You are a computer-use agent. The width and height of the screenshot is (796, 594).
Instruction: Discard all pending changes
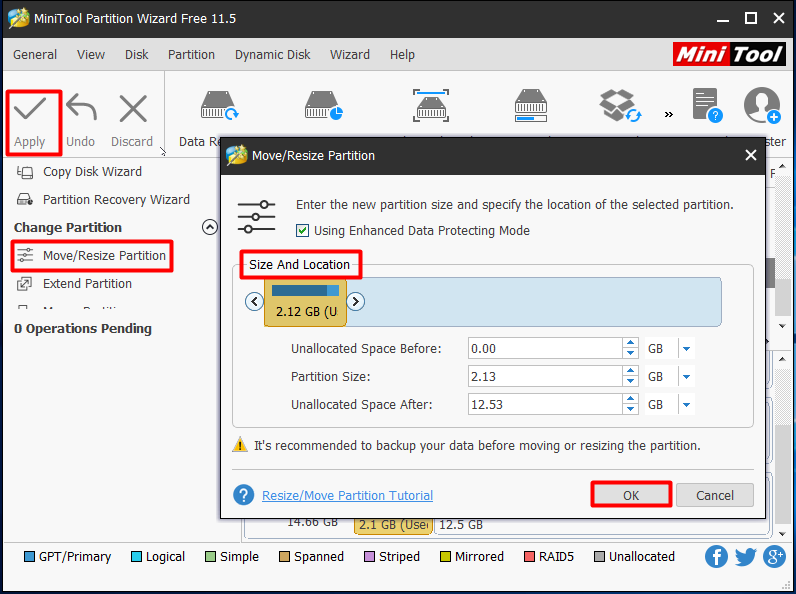pos(132,122)
